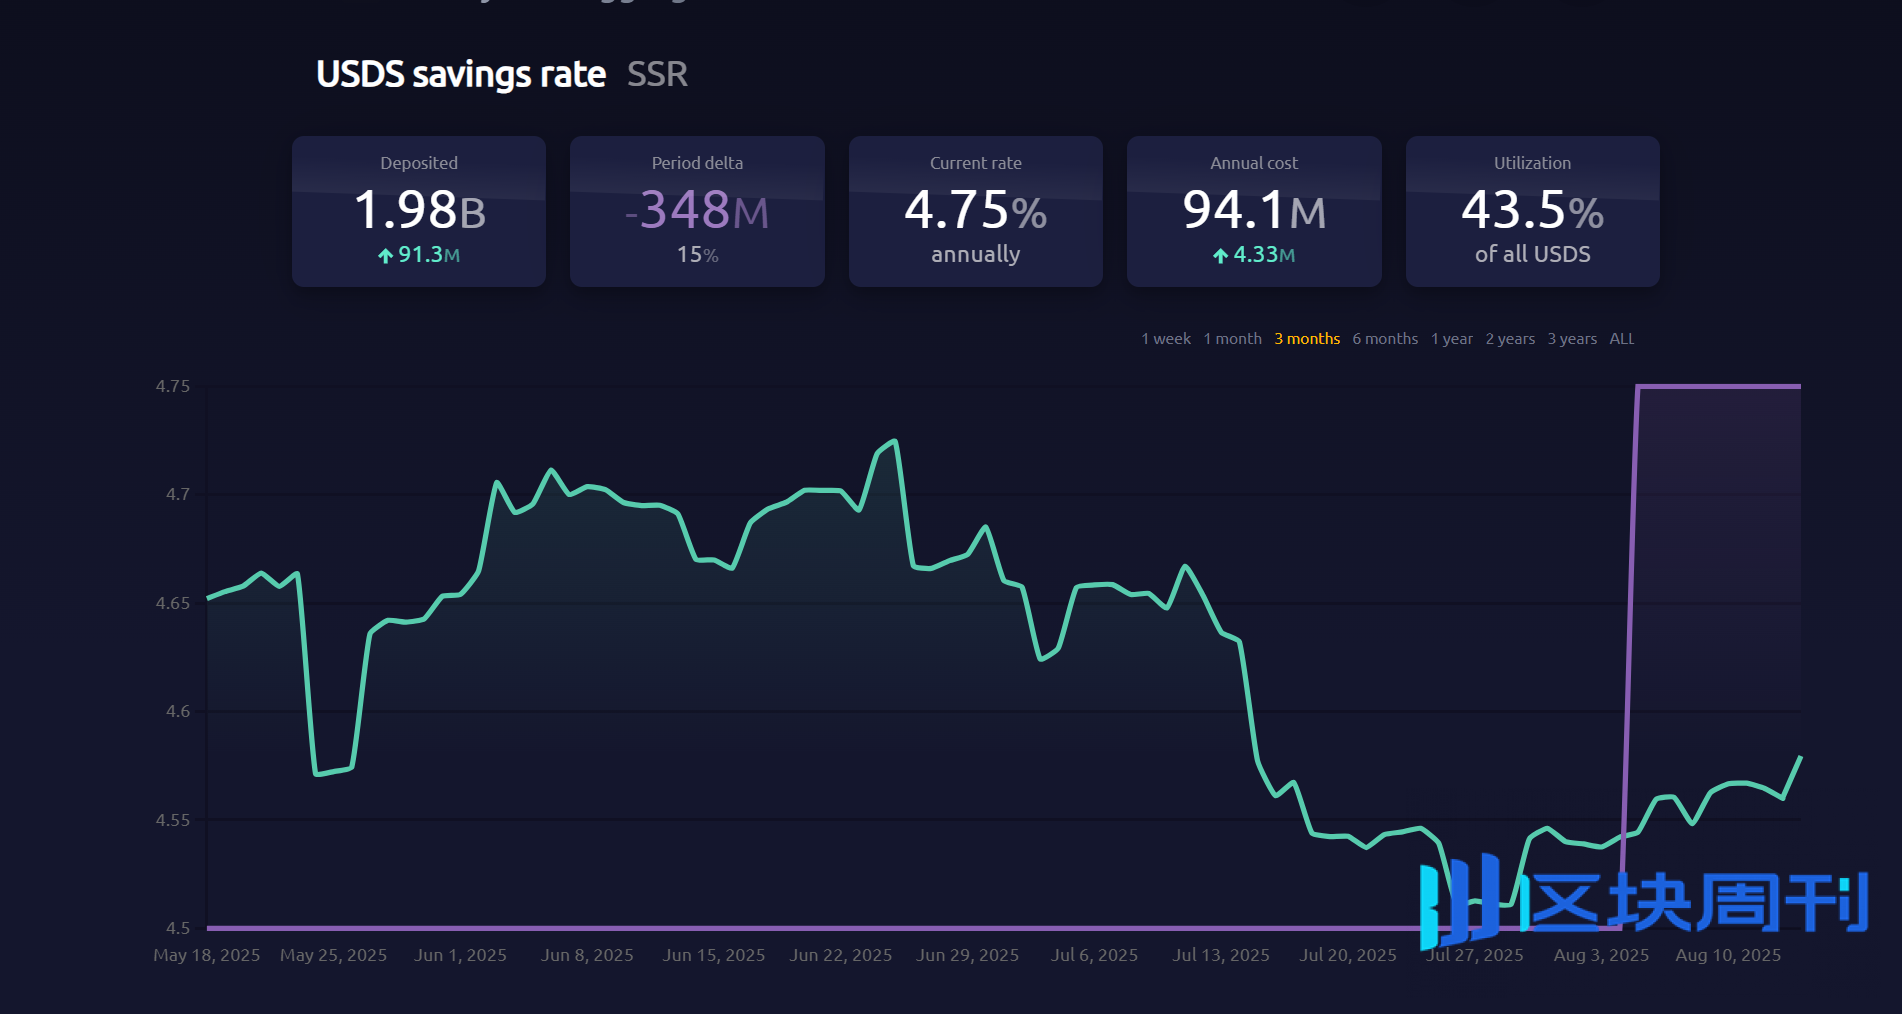Screen dimensions: 1902x1014
Task: Click the Jun 15, 2025 axis date
Action: [x=714, y=955]
